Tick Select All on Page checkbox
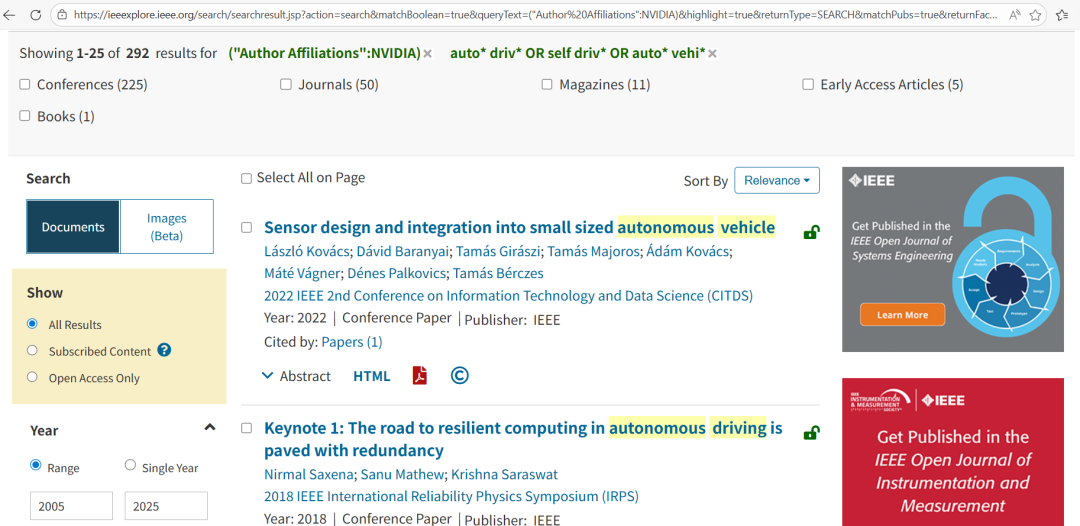Screen dimensions: 1080x526 click(247, 179)
